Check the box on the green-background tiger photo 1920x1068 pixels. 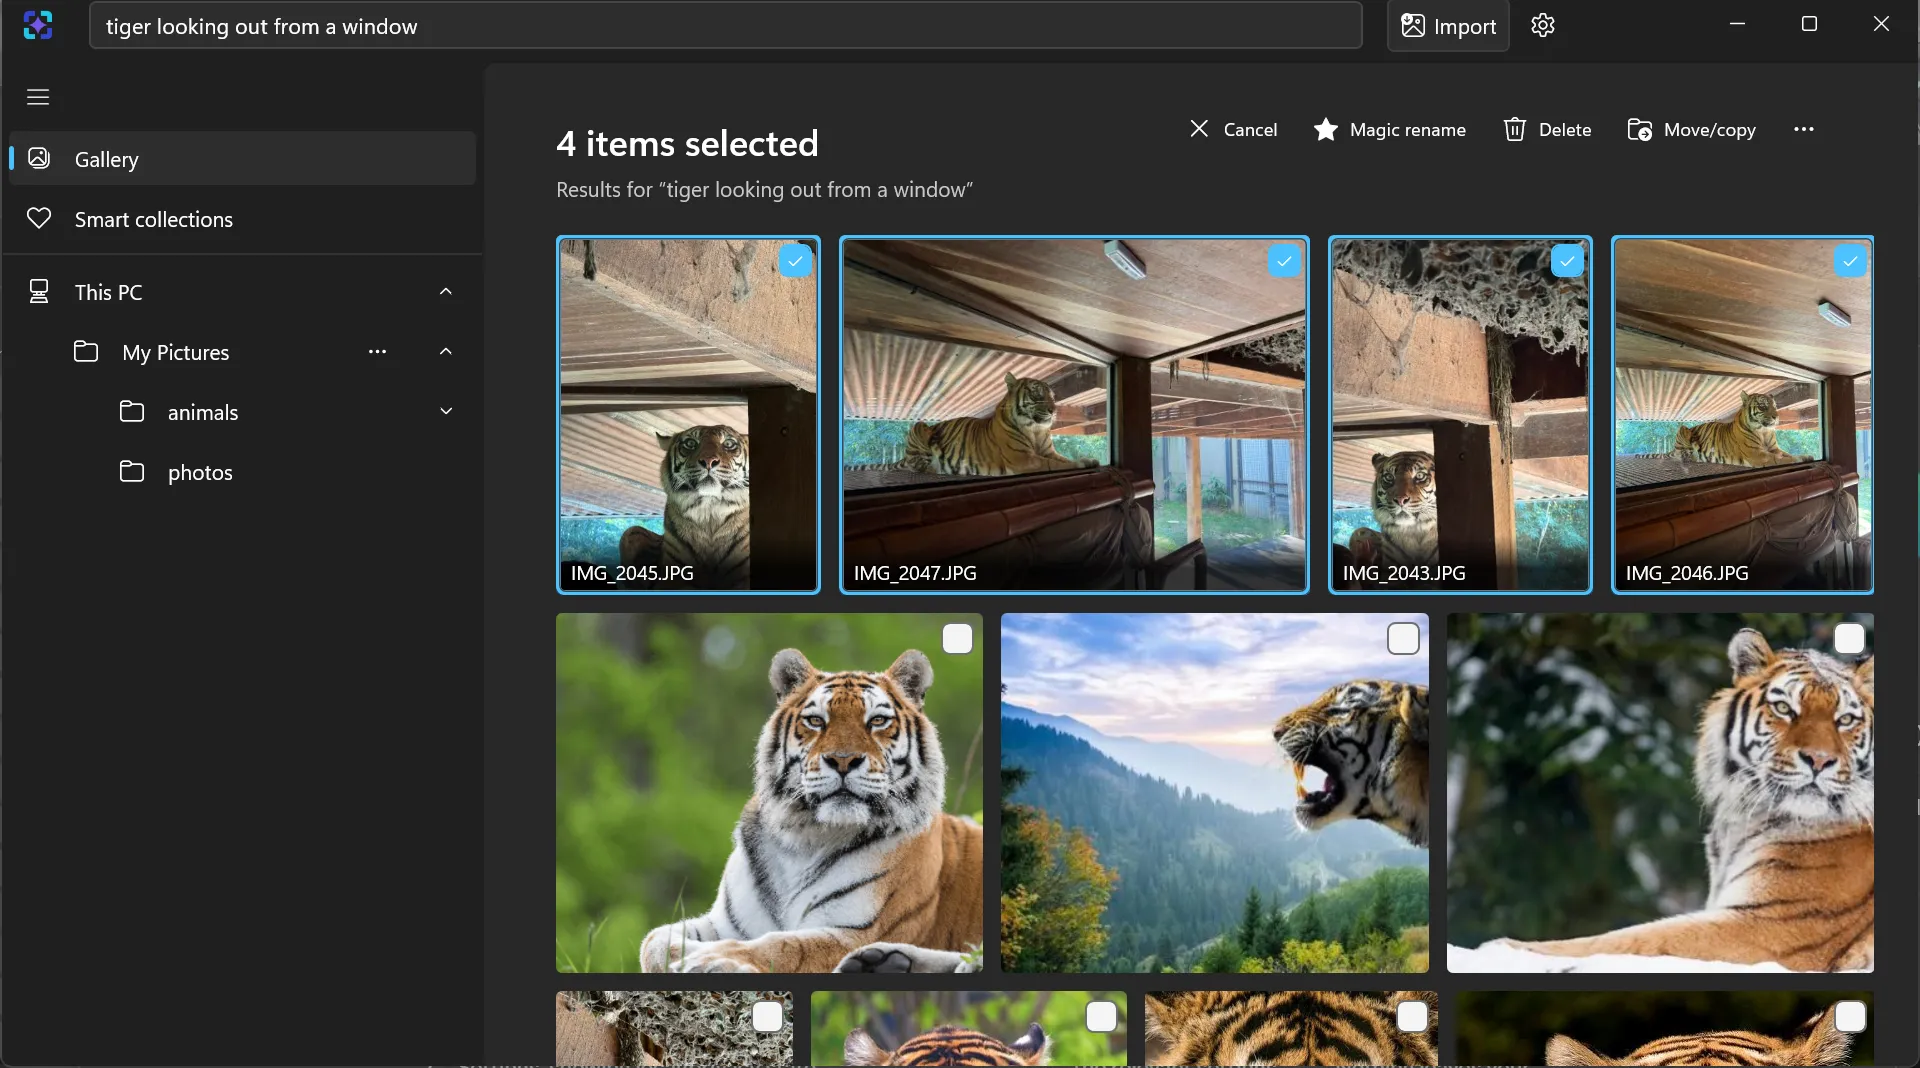pos(1101,1016)
